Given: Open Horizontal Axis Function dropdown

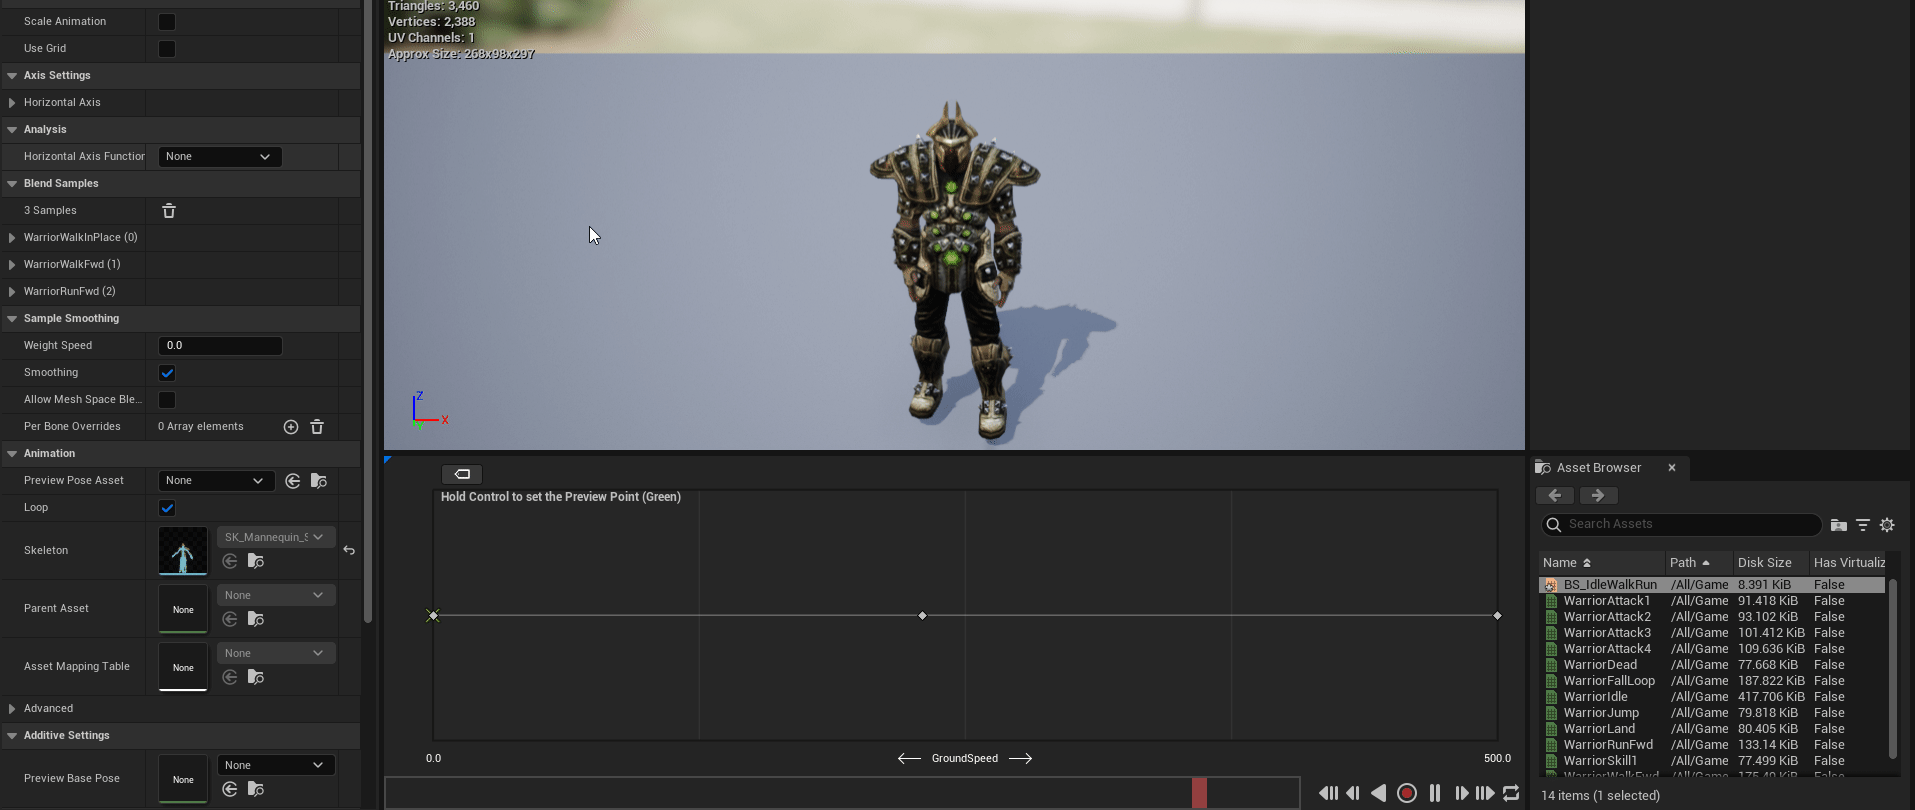Looking at the screenshot, I should point(220,157).
